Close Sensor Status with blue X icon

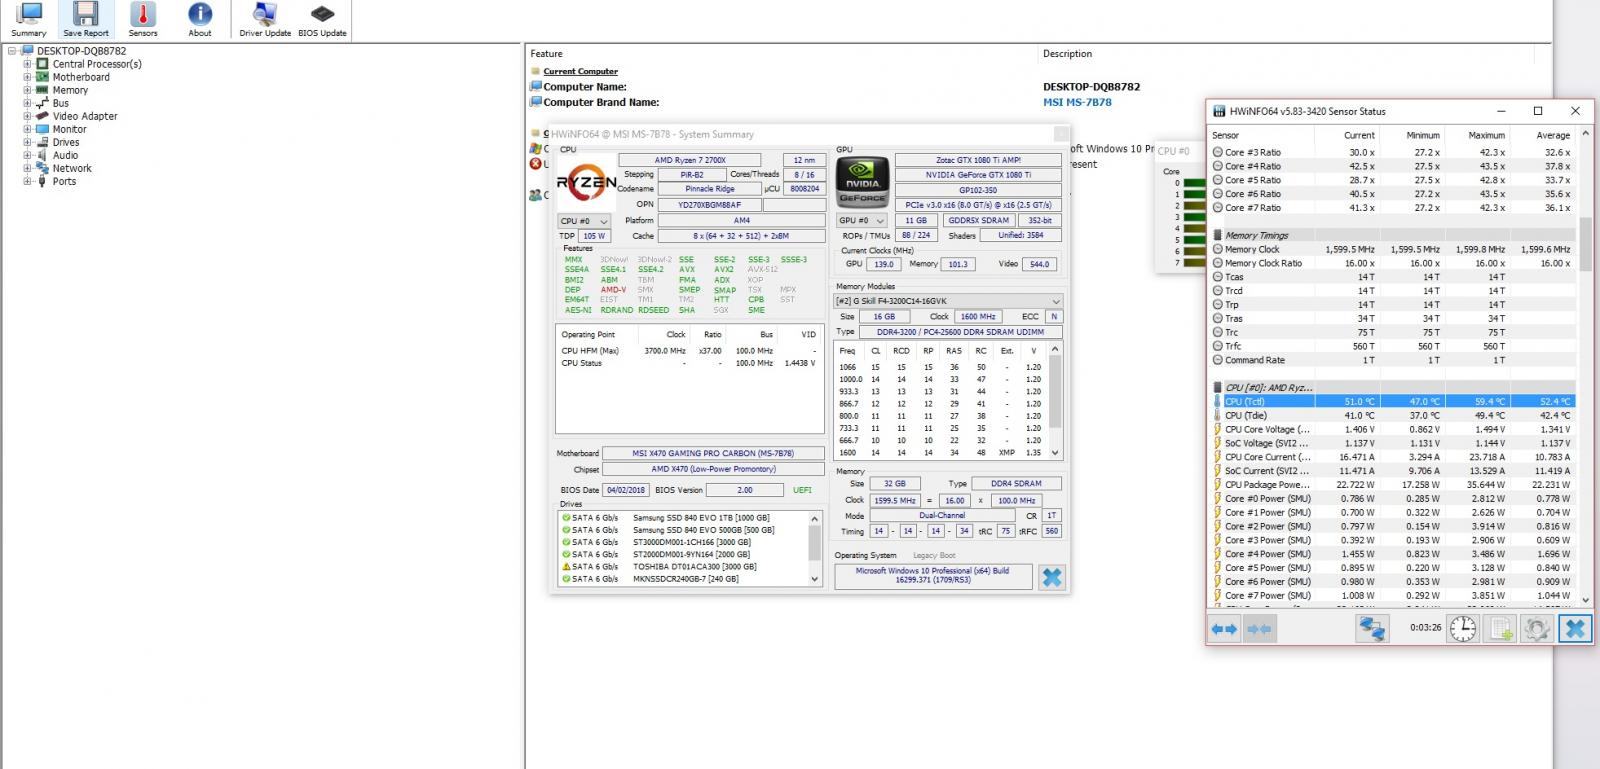click(x=1574, y=628)
